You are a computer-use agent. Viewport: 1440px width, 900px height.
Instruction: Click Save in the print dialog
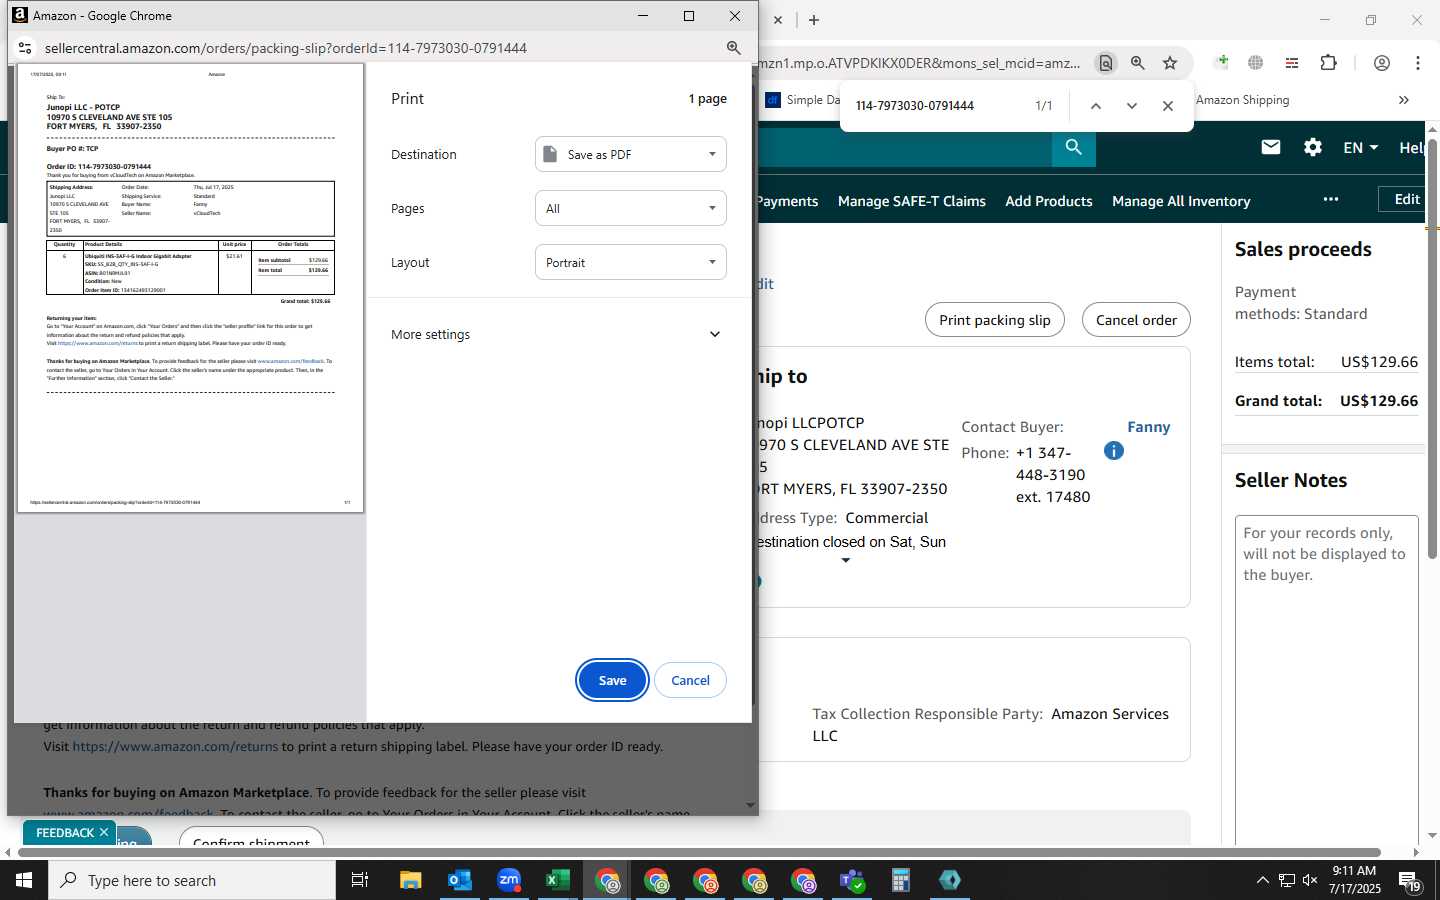(x=612, y=680)
